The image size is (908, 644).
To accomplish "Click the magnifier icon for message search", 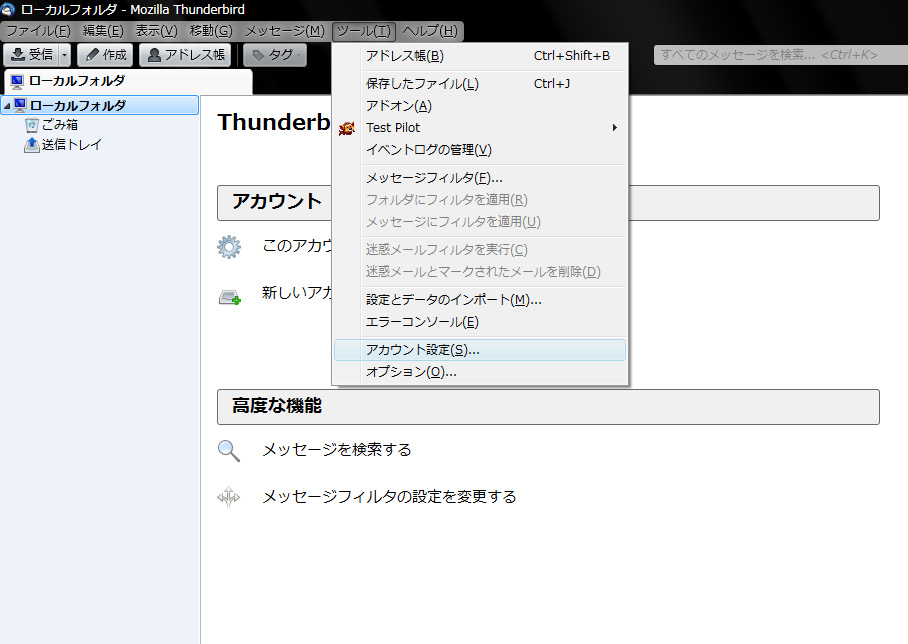I will 228,451.
